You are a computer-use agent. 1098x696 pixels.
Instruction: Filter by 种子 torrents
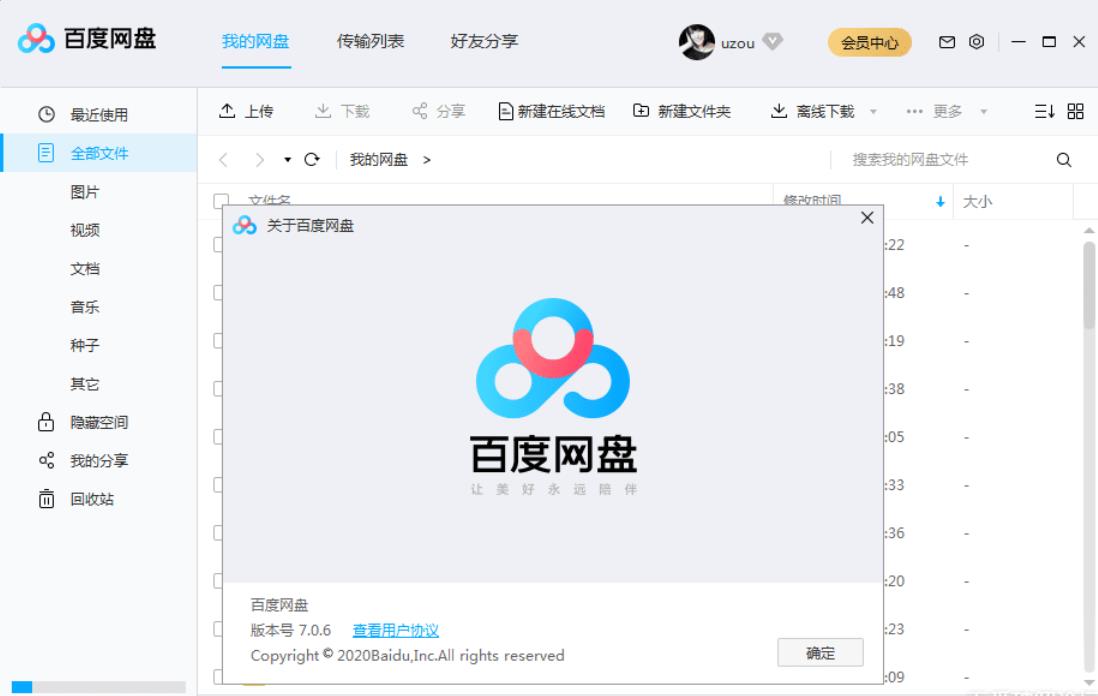tap(85, 346)
